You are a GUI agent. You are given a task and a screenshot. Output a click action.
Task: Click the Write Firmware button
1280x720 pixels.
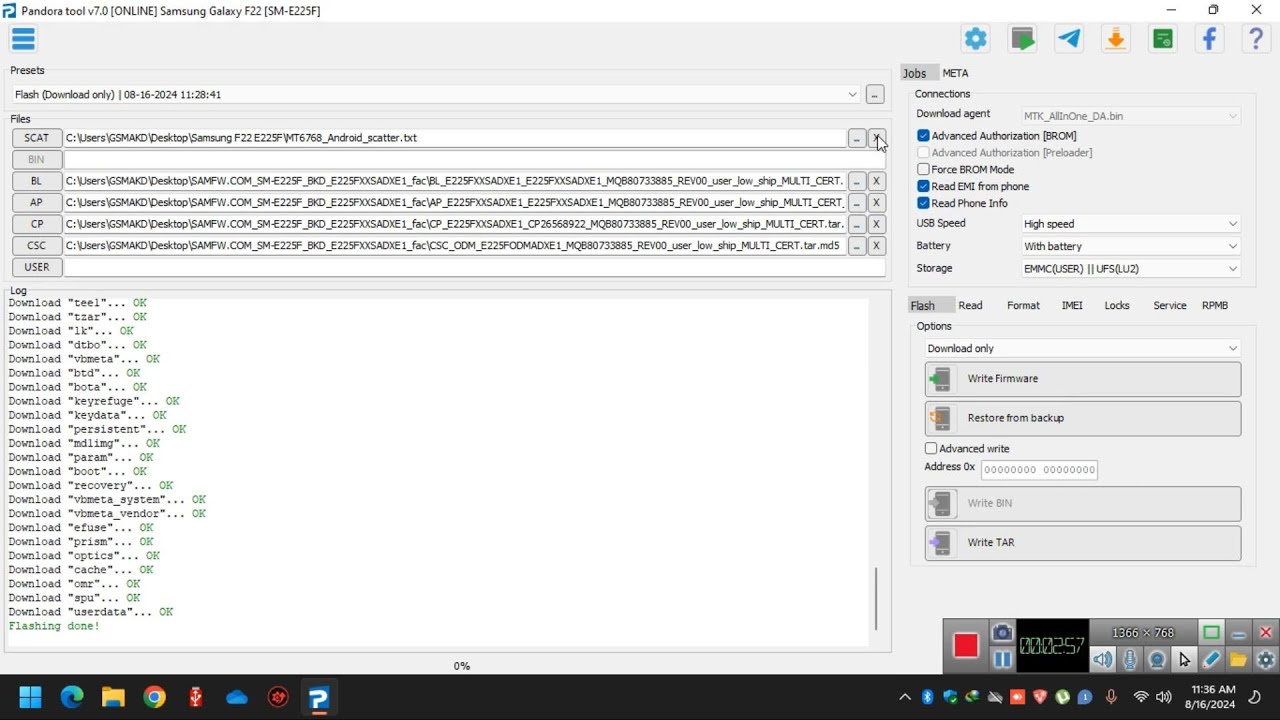tap(1082, 379)
